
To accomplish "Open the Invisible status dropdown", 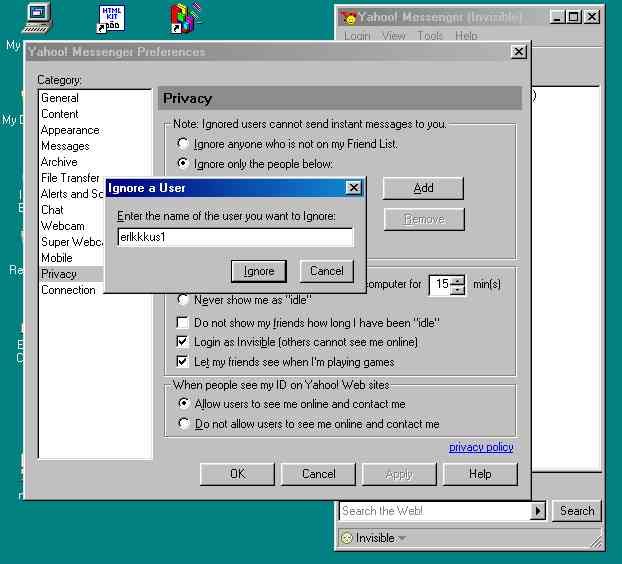I will click(x=402, y=538).
